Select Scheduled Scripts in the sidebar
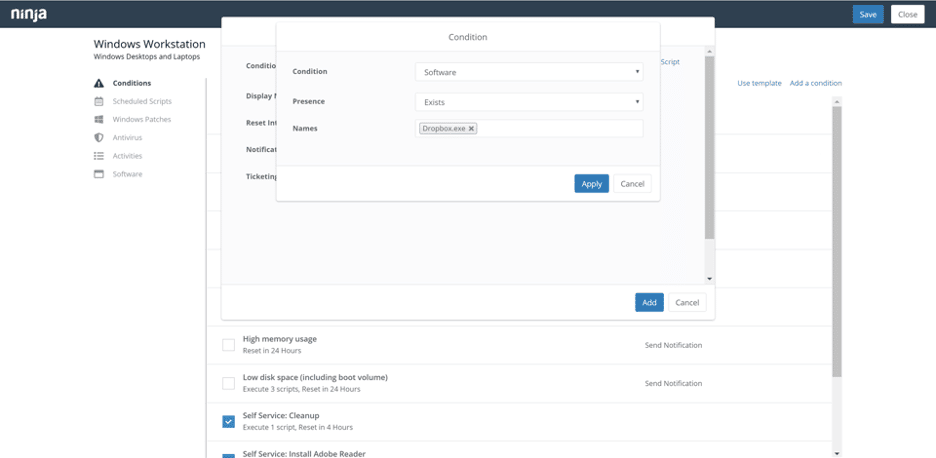The width and height of the screenshot is (936, 458). click(x=142, y=102)
